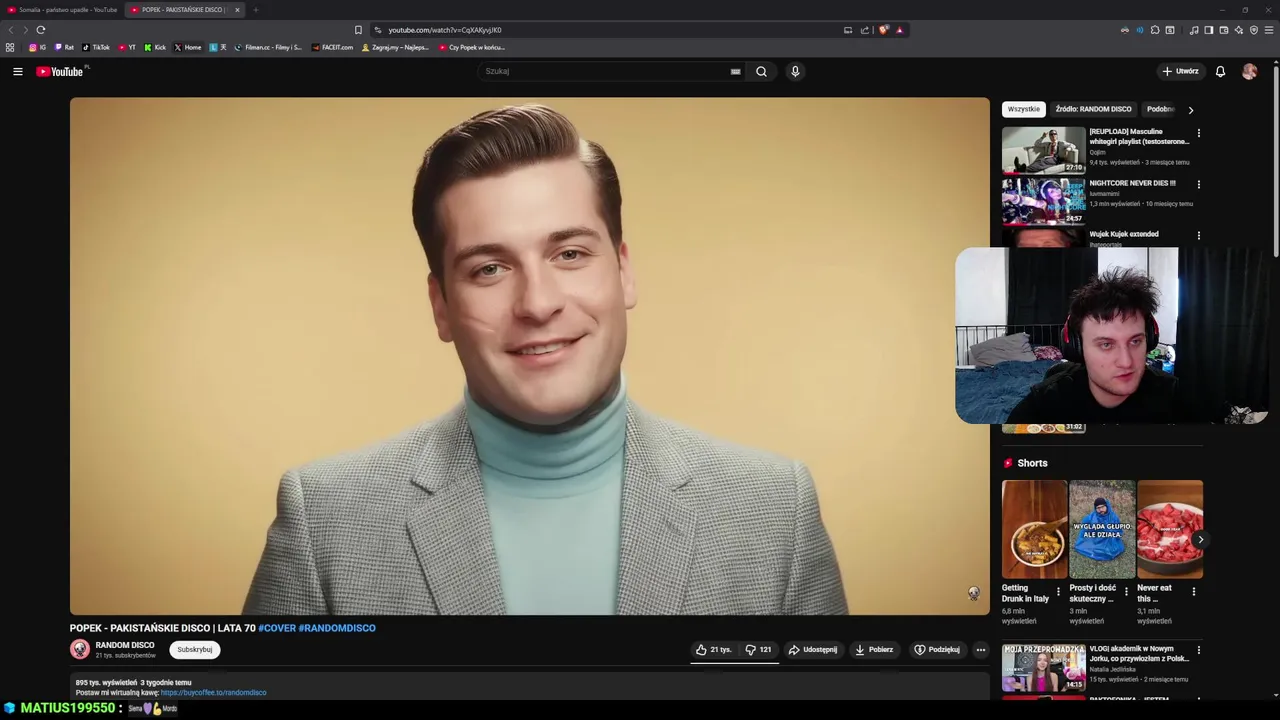1280x720 pixels.
Task: Click the Subskrybuj button
Action: (194, 650)
